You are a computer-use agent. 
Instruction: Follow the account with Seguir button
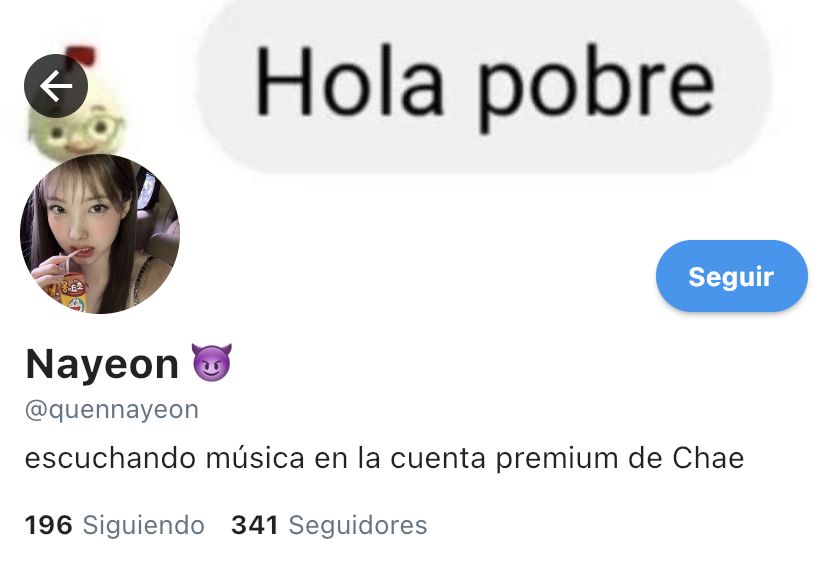tap(731, 276)
